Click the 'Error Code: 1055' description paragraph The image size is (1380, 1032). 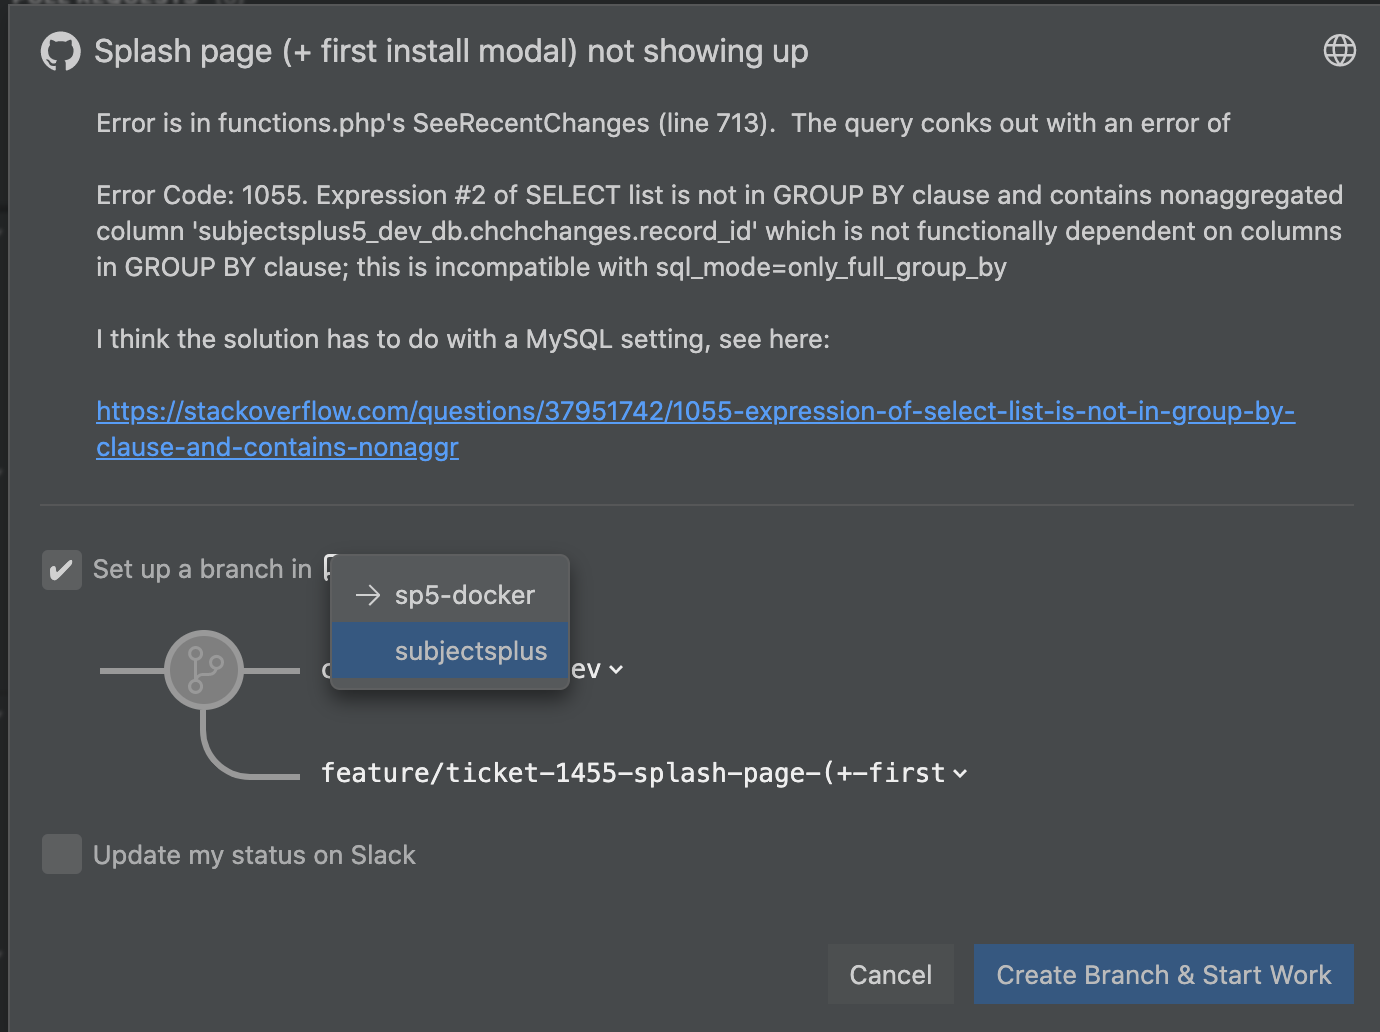coord(719,231)
